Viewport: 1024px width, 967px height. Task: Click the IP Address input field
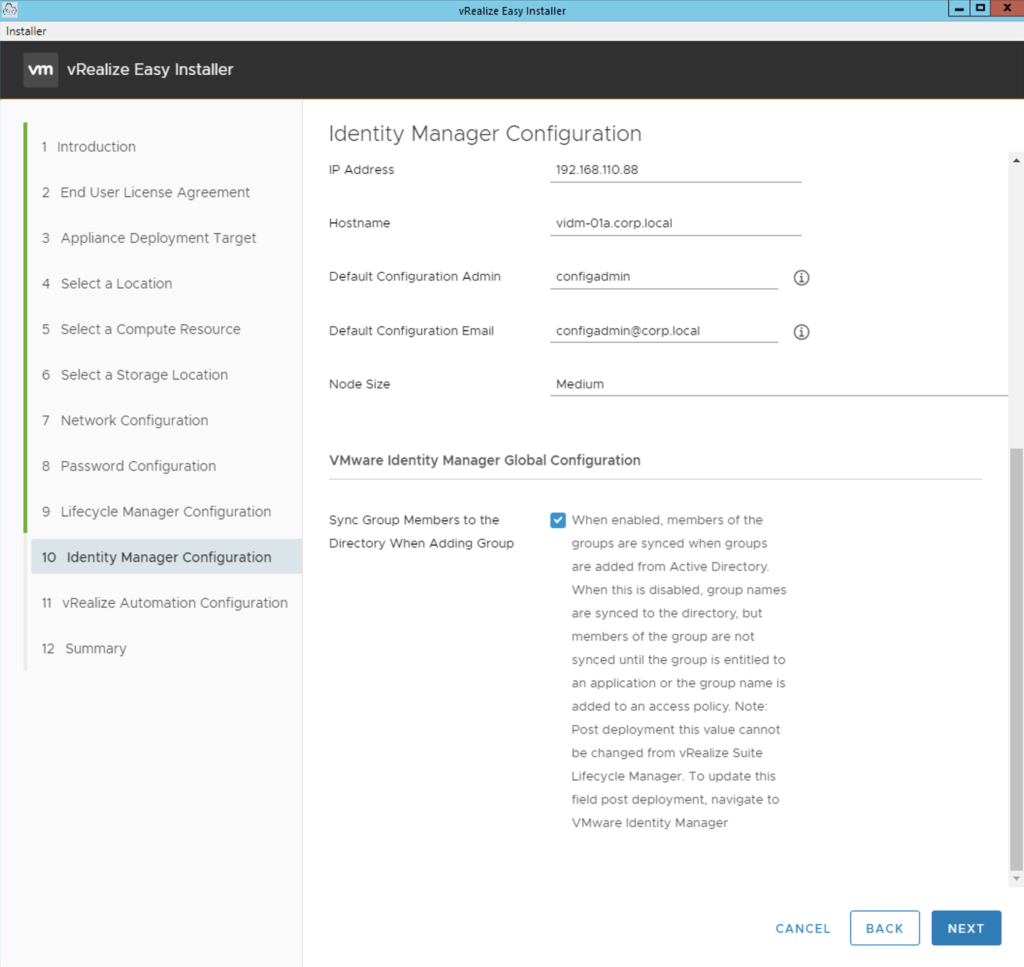[675, 170]
